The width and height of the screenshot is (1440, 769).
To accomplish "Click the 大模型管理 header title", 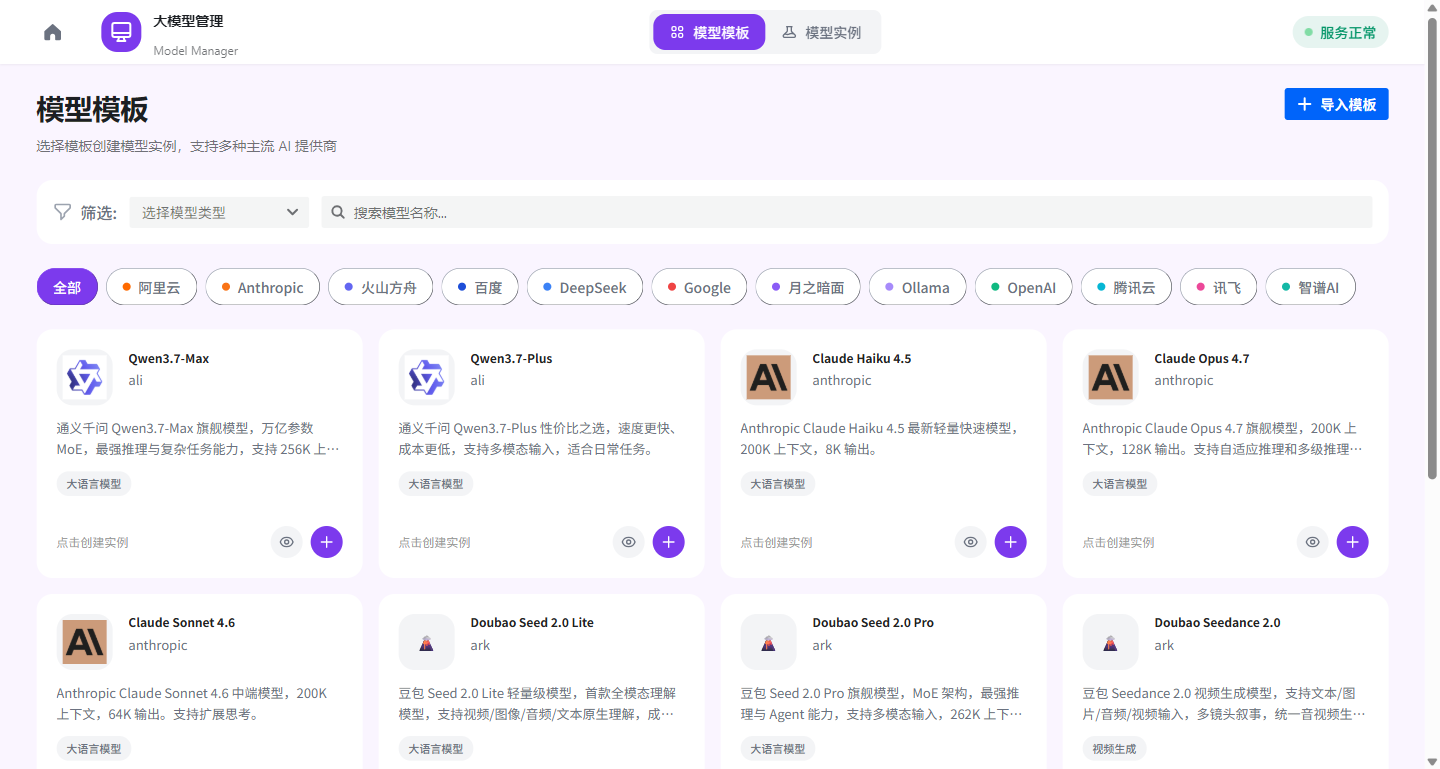I will click(x=188, y=21).
